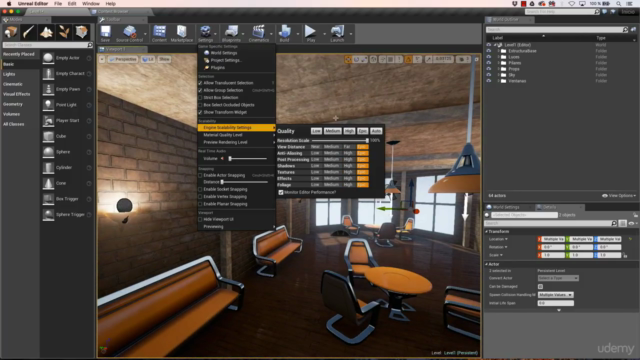Image resolution: width=640 pixels, height=360 pixels.
Task: Click the Box Trigger placement icon
Action: pyautogui.click(x=48, y=199)
